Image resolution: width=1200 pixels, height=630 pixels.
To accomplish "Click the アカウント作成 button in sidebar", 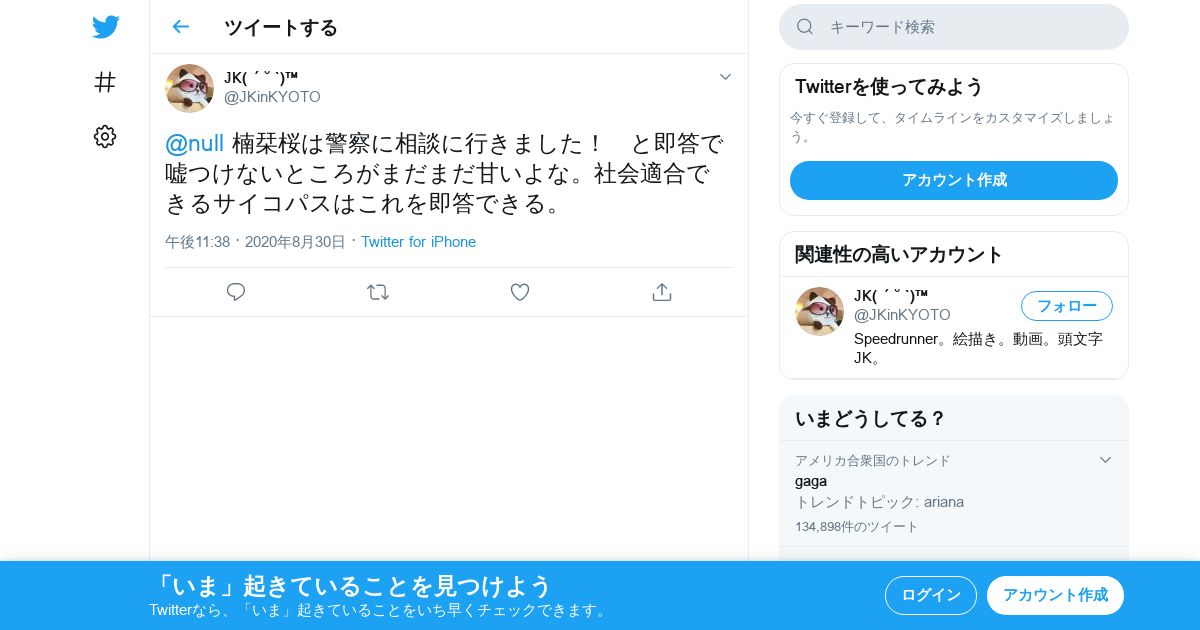I will click(x=954, y=180).
